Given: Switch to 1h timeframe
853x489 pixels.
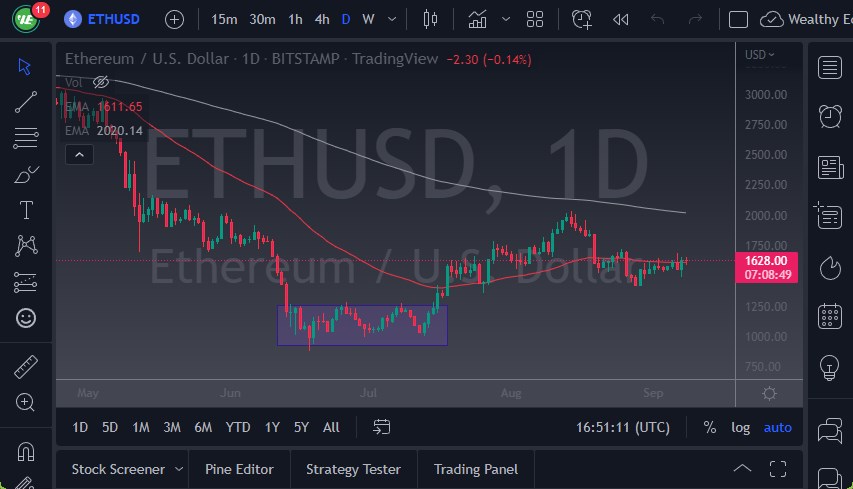Looking at the screenshot, I should click(295, 20).
